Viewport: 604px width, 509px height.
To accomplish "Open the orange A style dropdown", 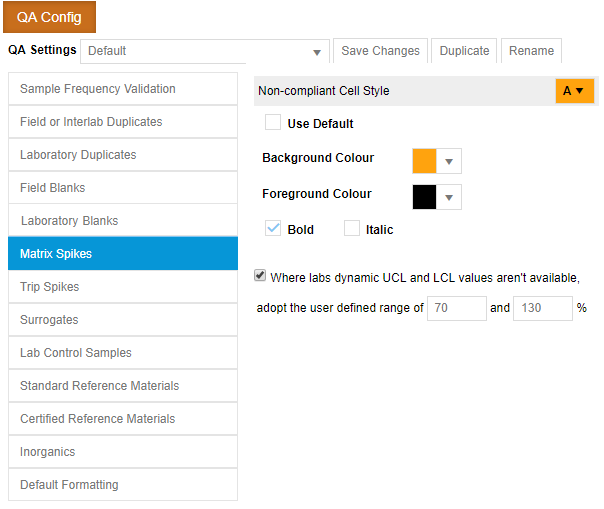I will pos(574,91).
